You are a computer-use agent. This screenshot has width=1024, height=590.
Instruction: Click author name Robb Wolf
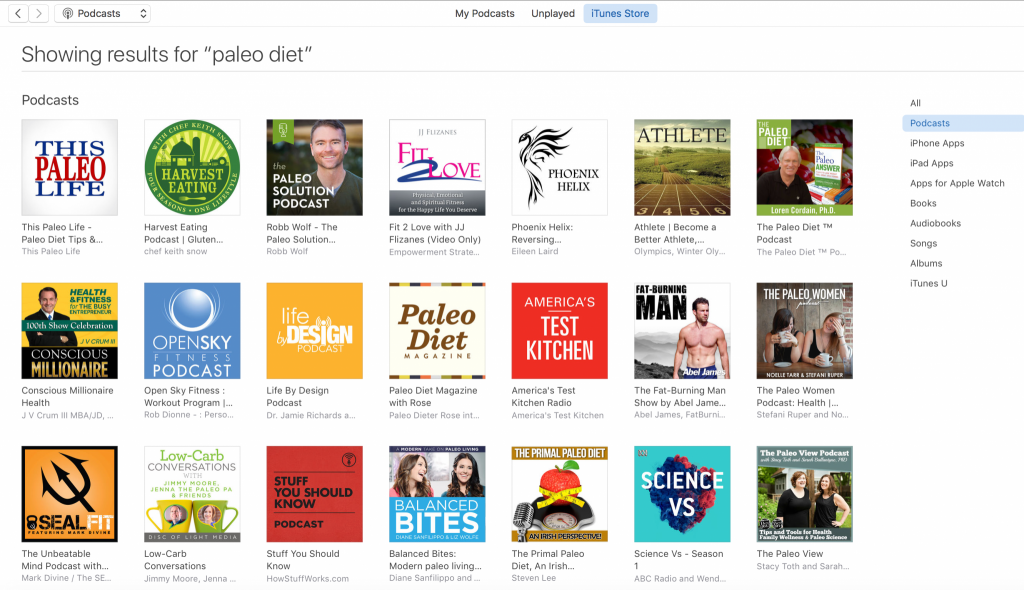coord(287,251)
